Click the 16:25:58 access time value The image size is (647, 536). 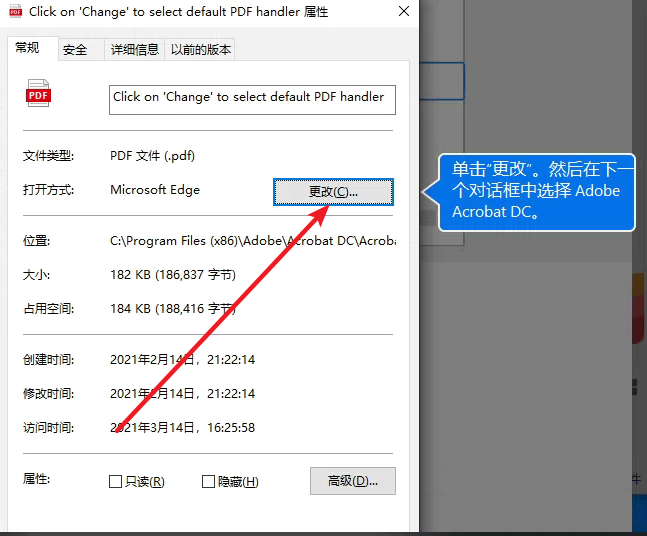pos(231,428)
